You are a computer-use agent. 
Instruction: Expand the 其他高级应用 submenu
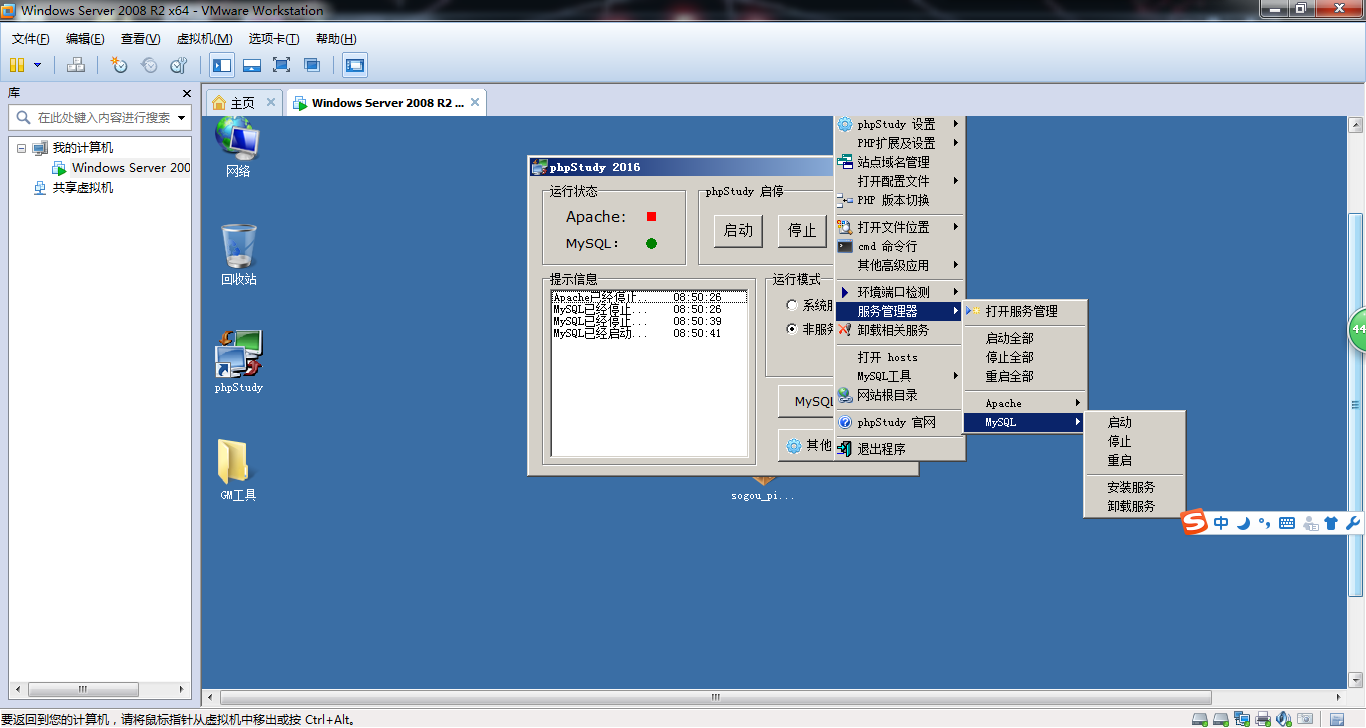[900, 265]
